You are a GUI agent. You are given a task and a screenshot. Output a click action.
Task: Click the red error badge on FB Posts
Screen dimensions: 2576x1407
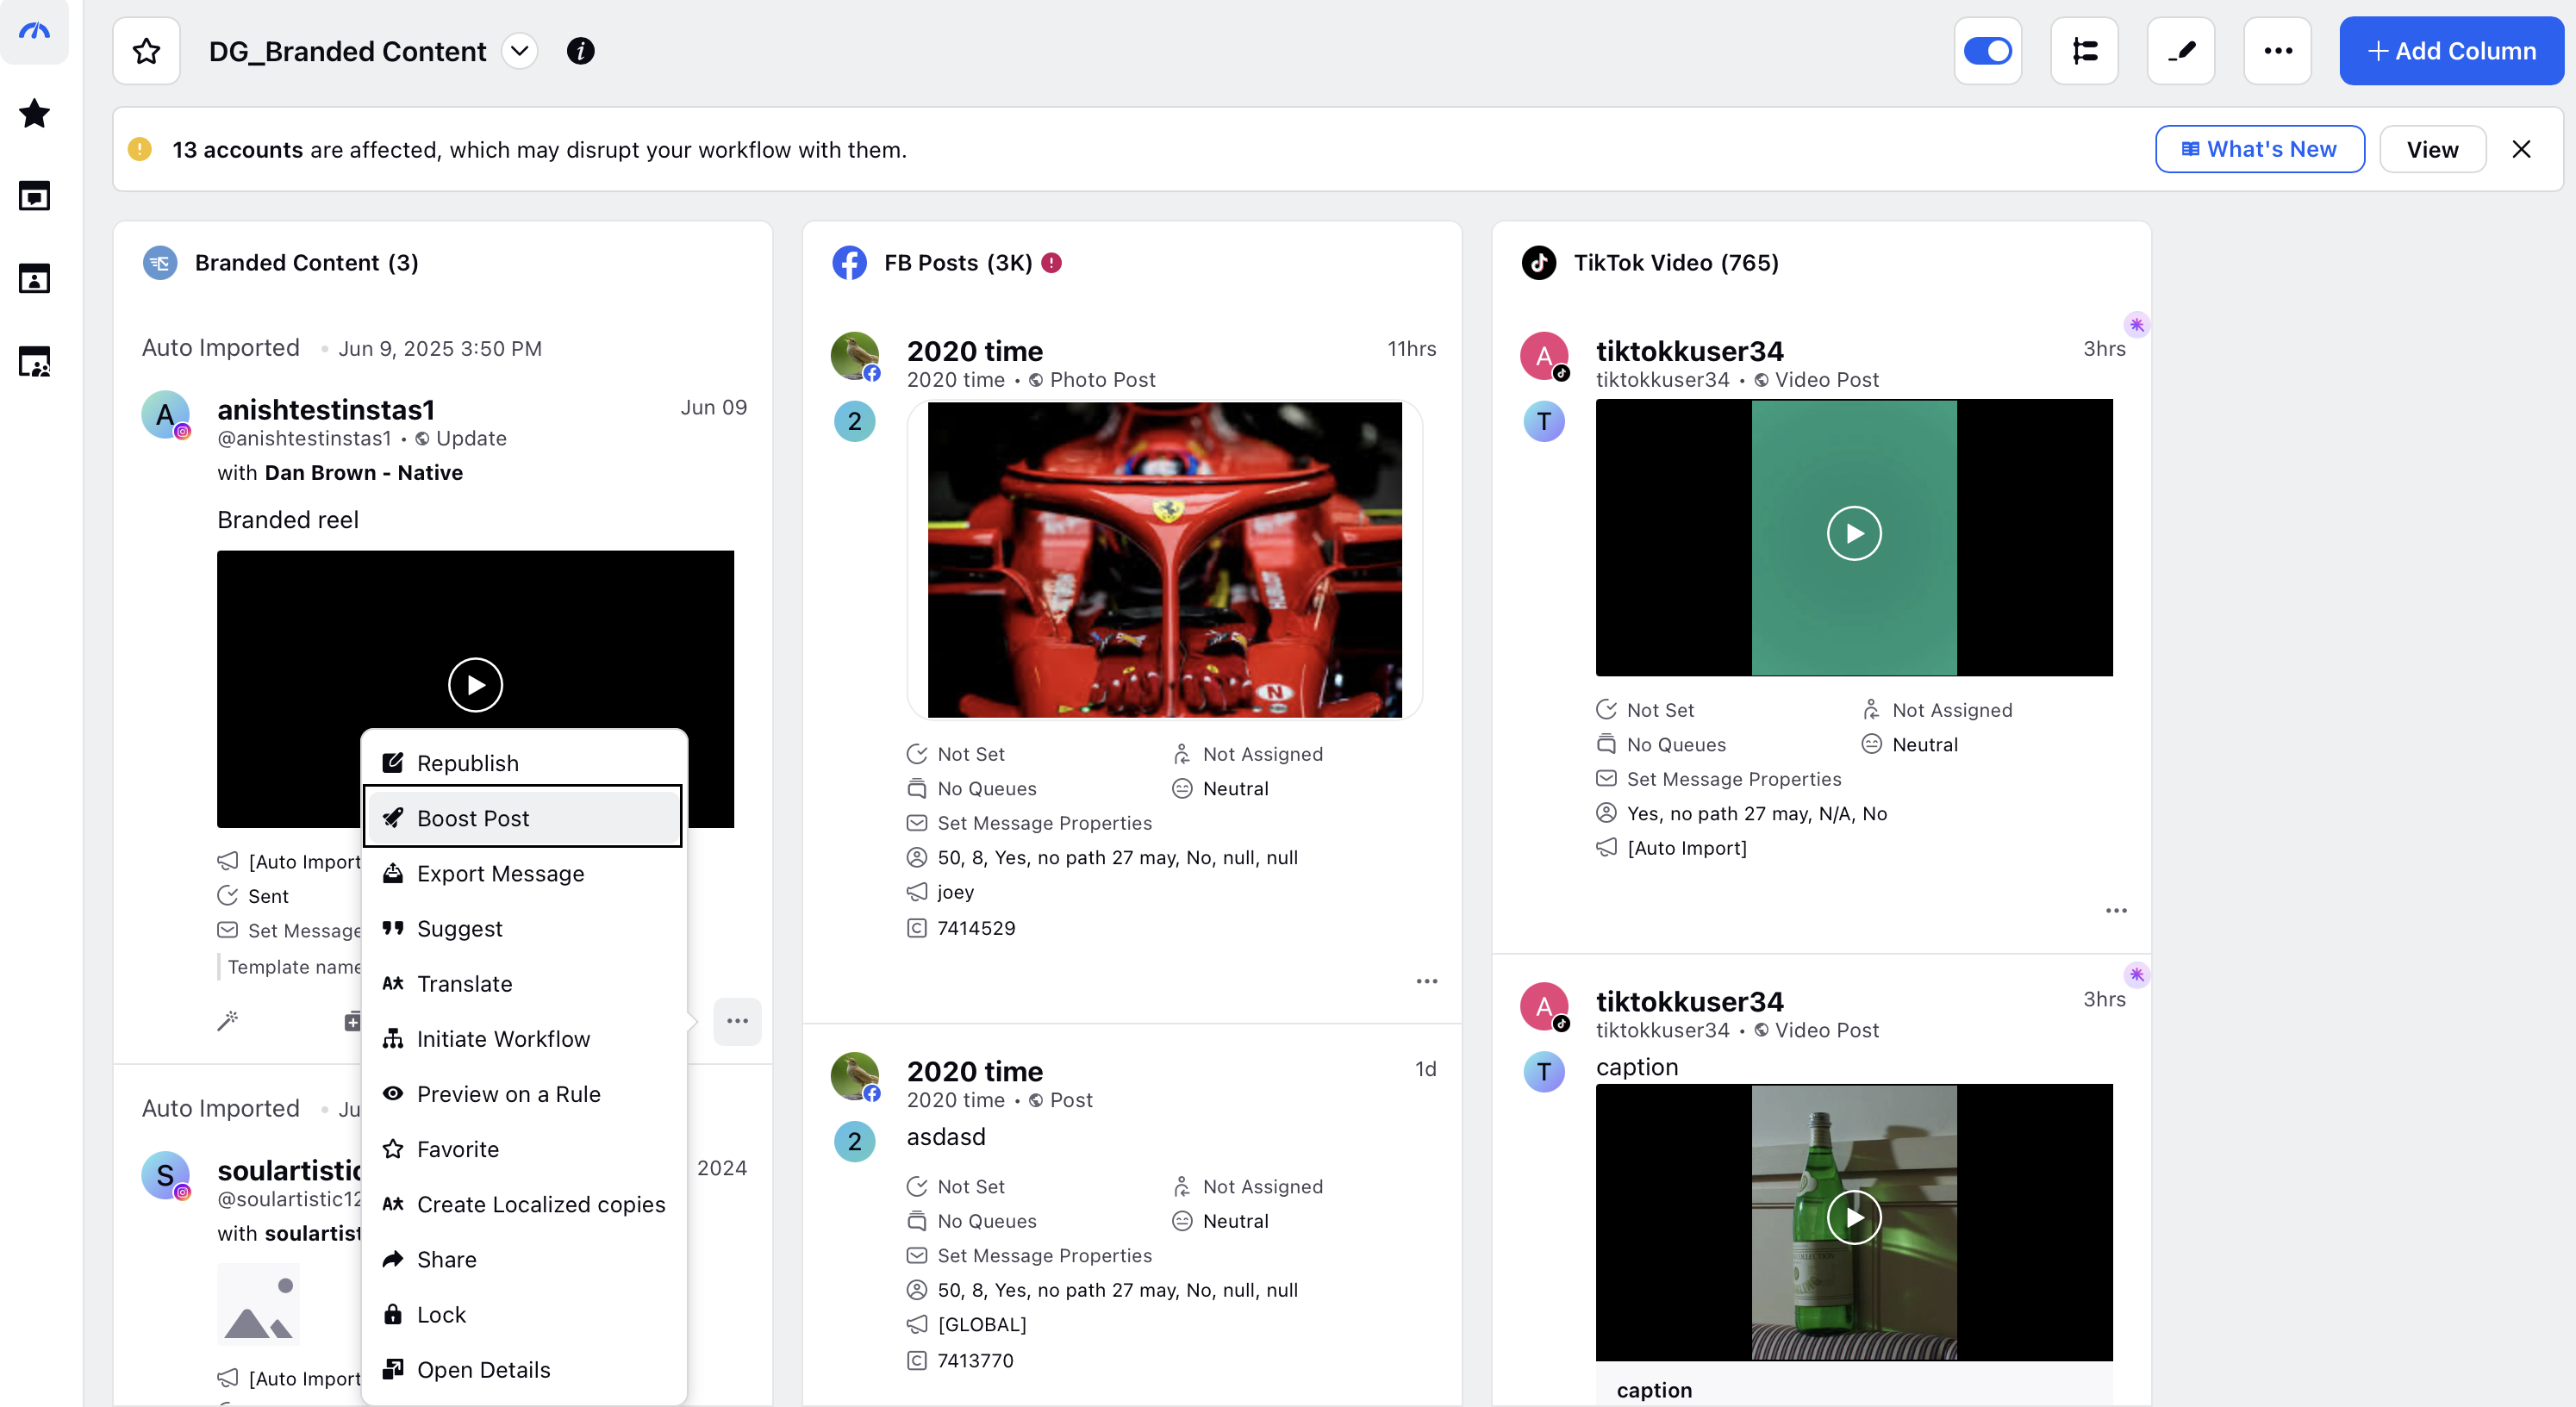1051,263
